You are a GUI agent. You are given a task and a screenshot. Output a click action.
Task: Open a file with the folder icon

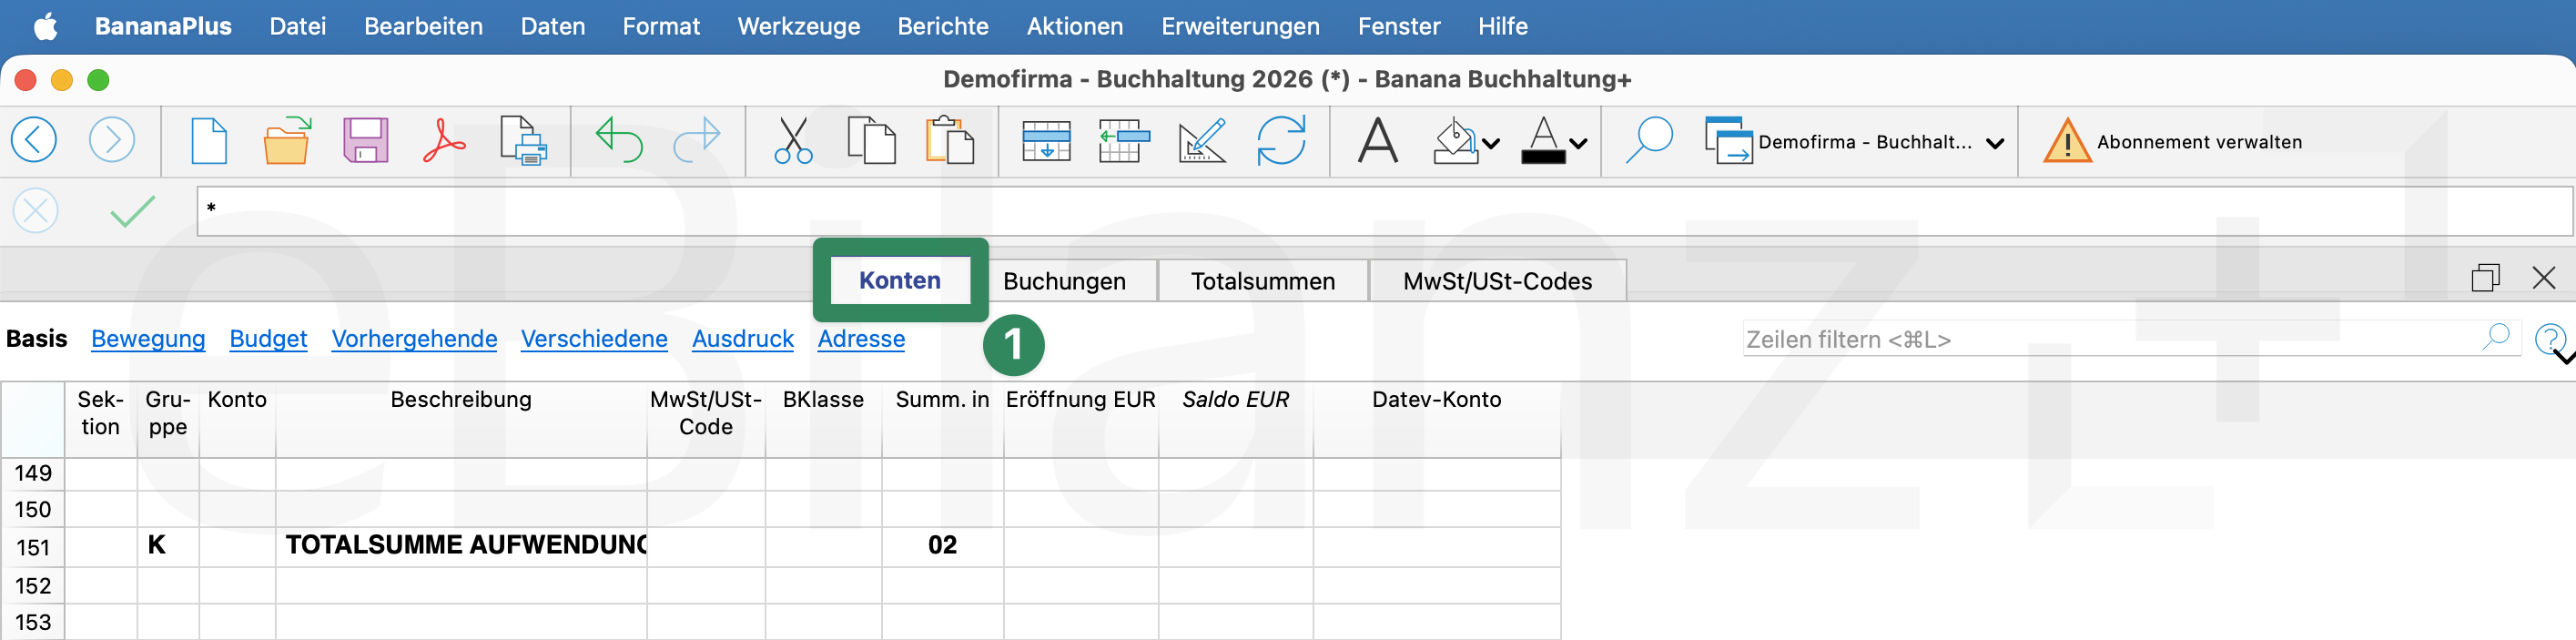(287, 141)
